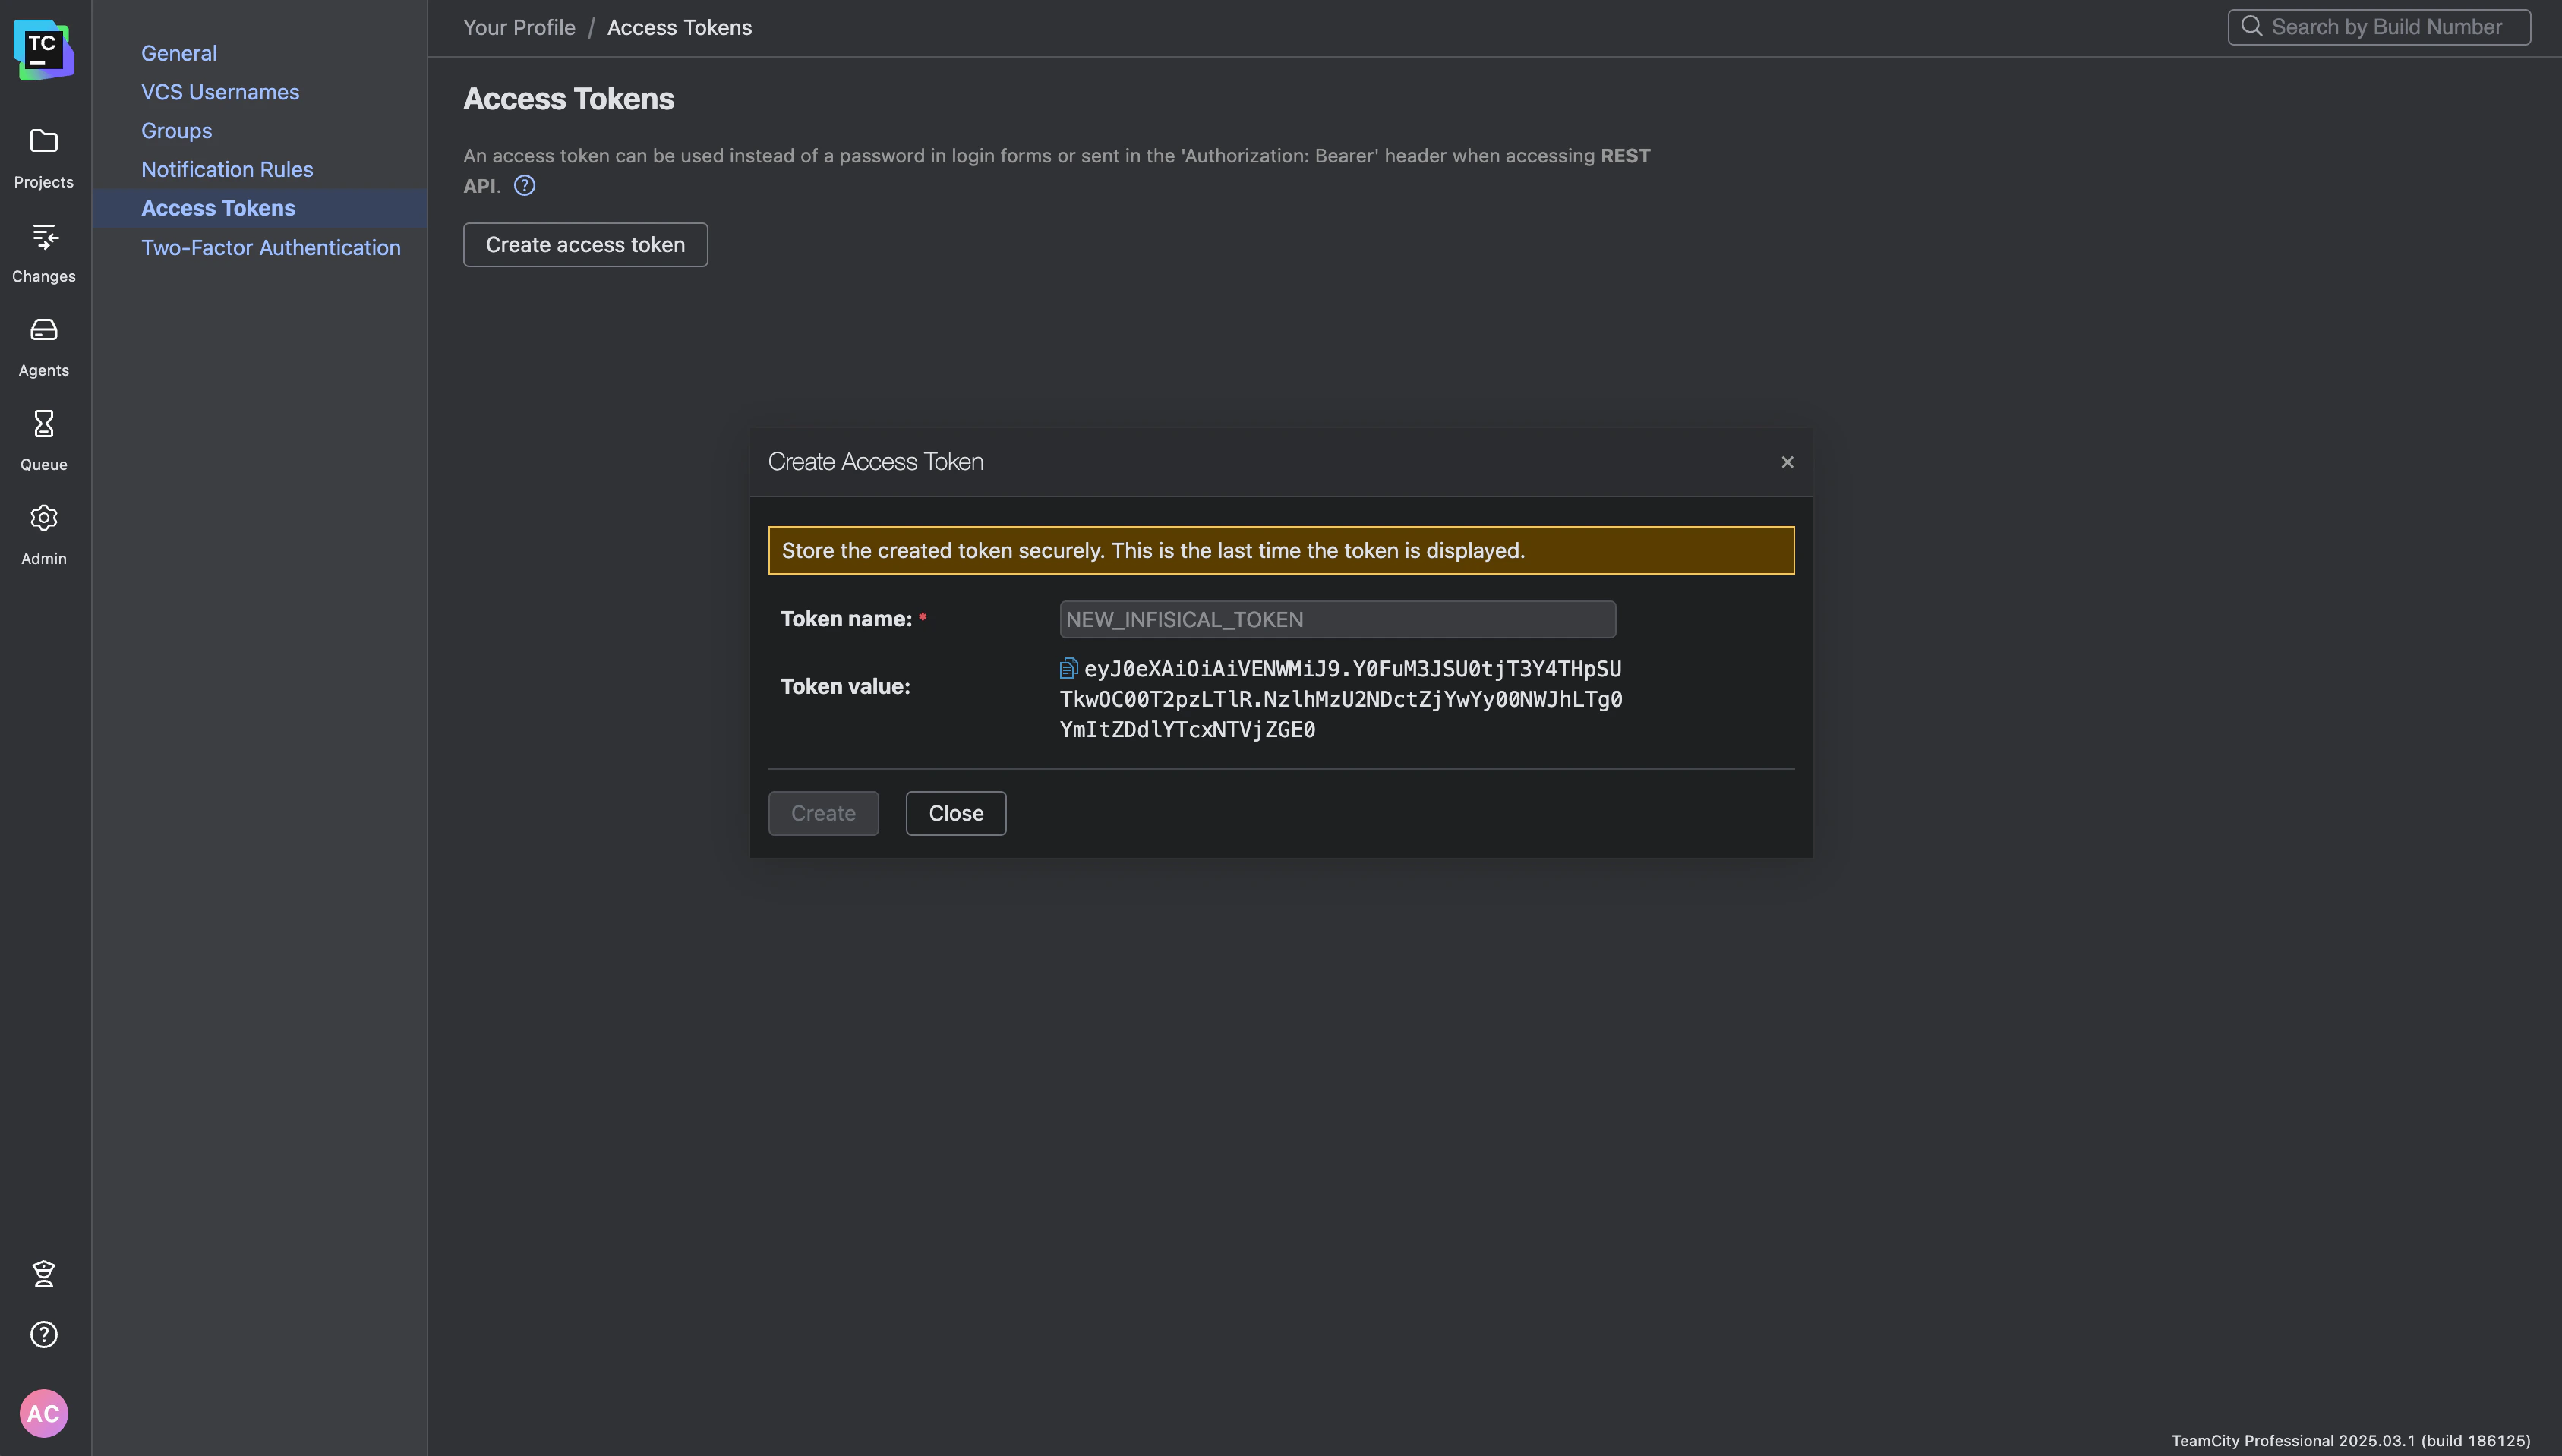Copy token value using clipboard icon
This screenshot has width=2562, height=1456.
point(1068,668)
